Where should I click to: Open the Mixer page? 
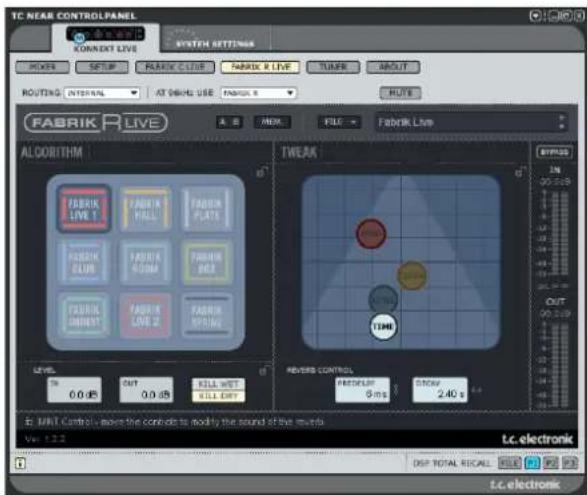(x=42, y=67)
